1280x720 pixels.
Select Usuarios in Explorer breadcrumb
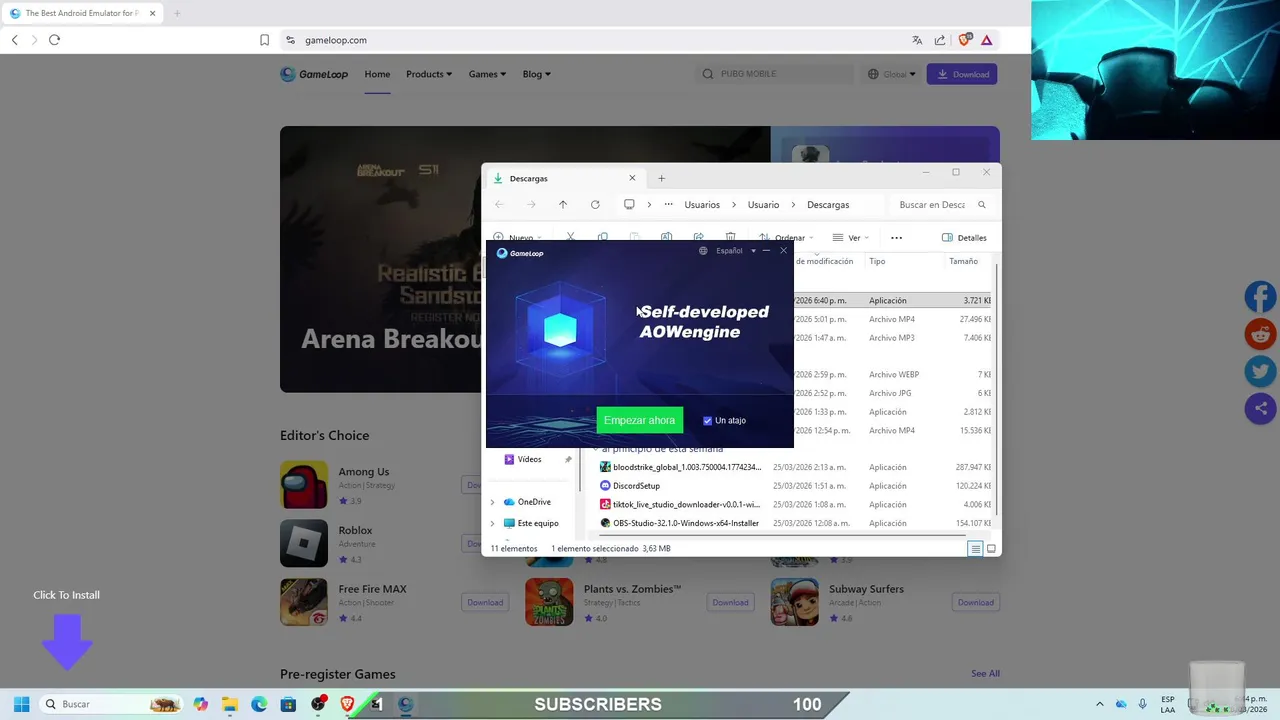[702, 204]
